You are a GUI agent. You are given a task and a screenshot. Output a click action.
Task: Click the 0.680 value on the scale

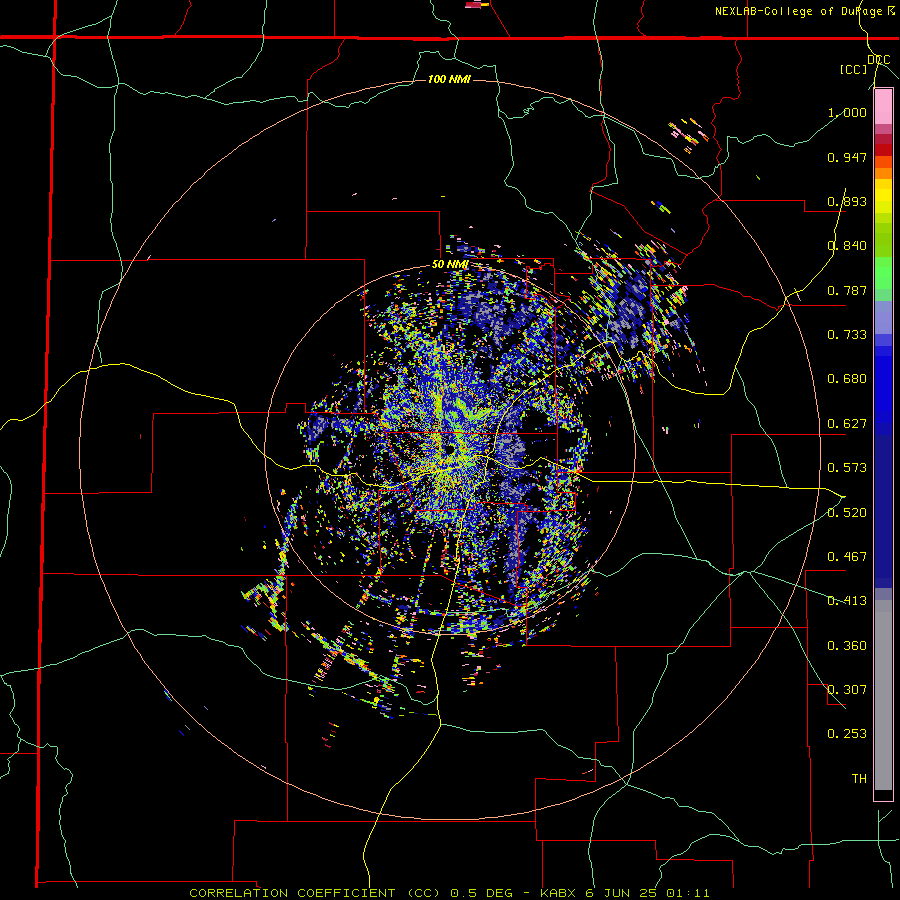(x=847, y=379)
